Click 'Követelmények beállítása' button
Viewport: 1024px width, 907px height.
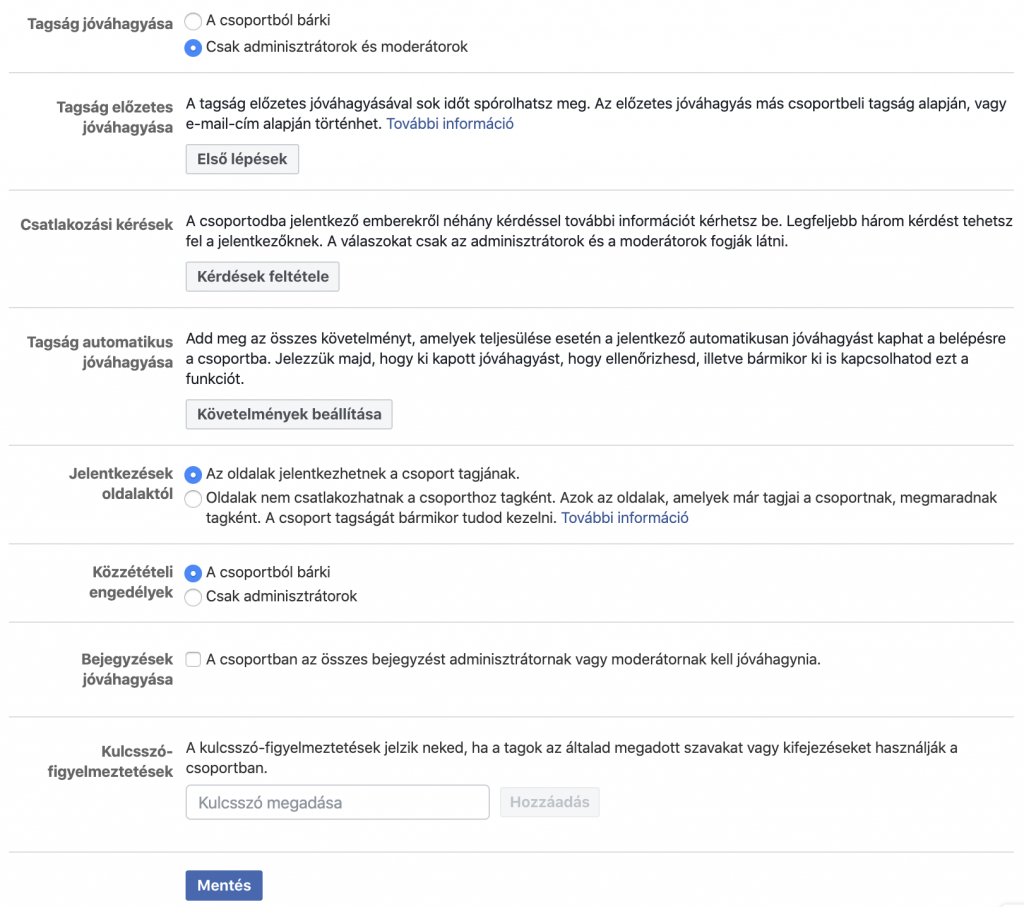click(x=289, y=415)
